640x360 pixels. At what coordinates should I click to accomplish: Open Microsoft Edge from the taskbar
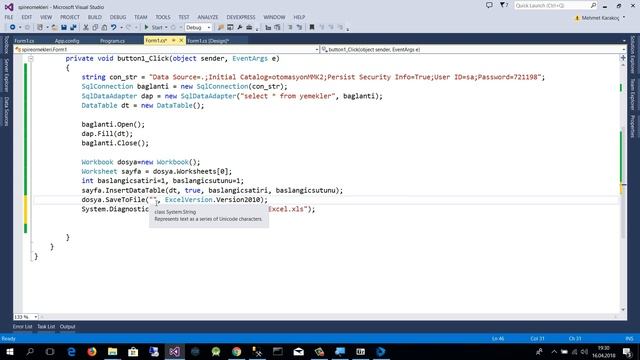coord(71,351)
